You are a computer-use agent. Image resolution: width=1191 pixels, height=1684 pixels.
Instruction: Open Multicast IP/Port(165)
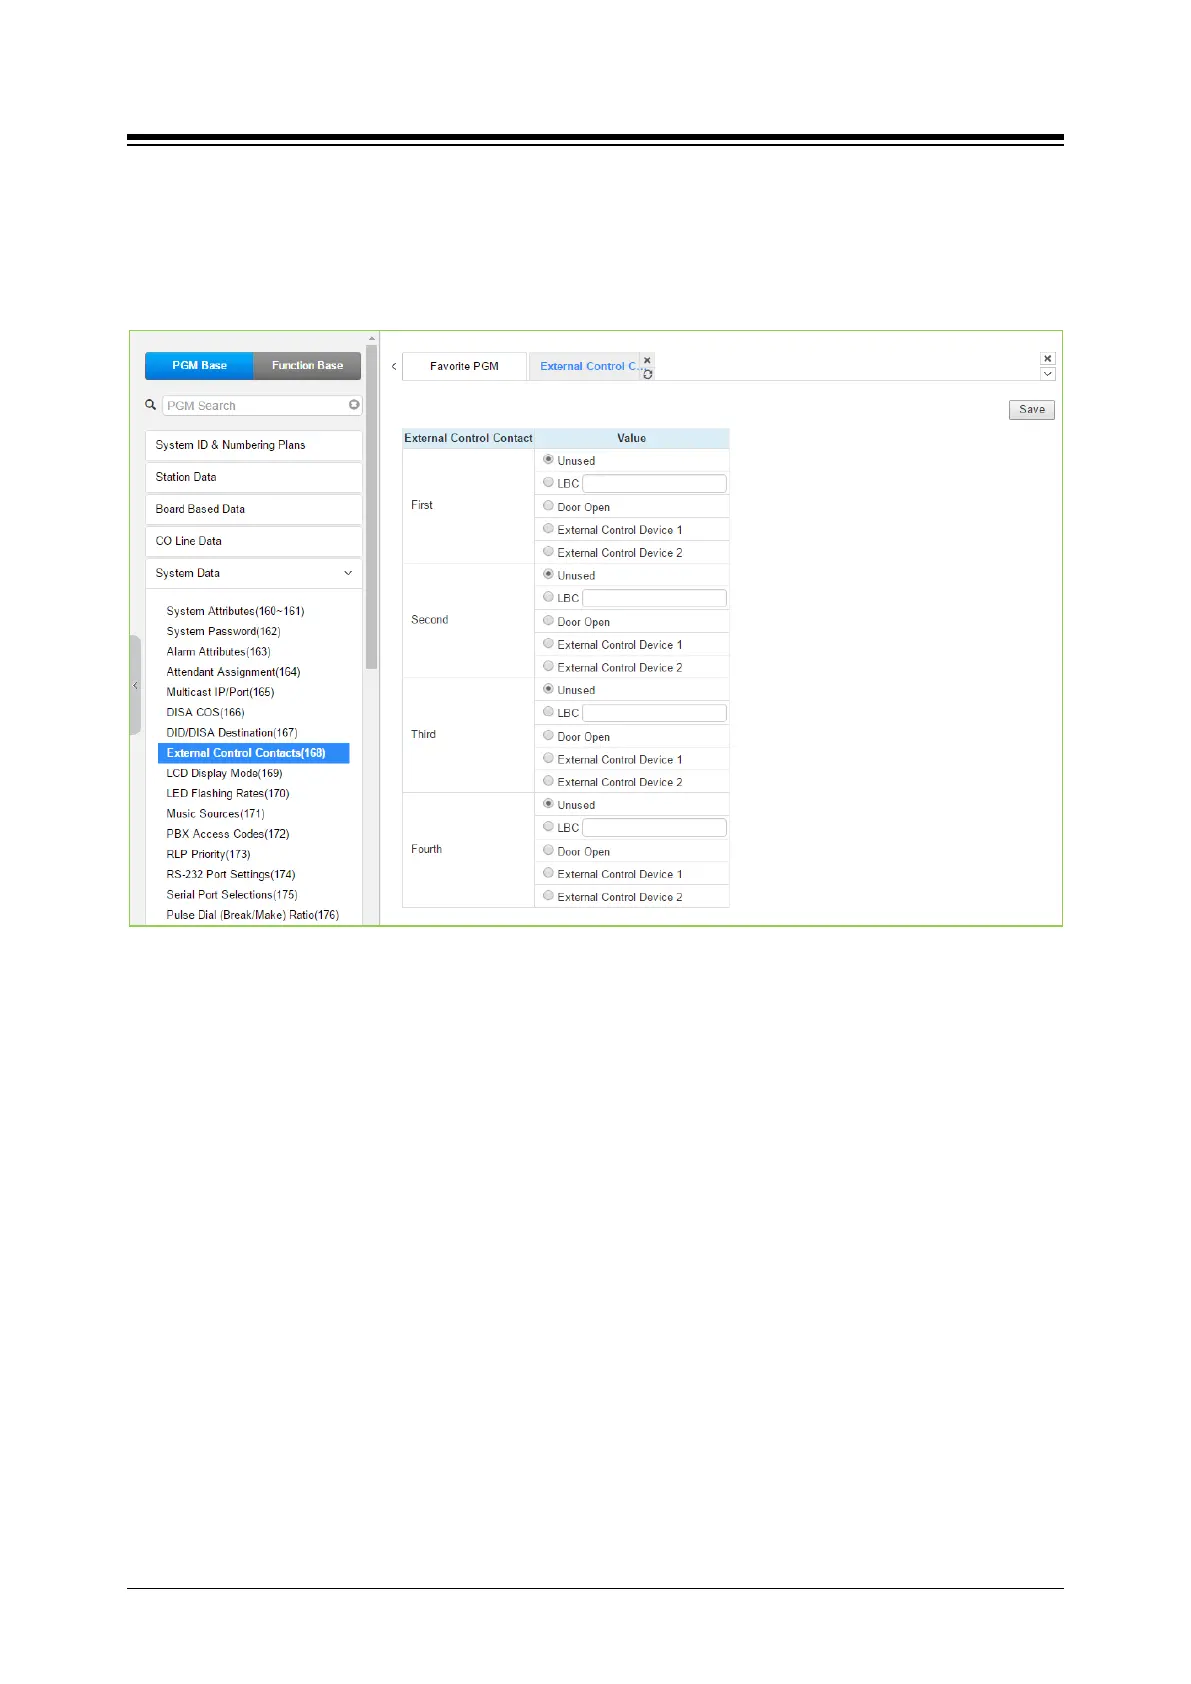pyautogui.click(x=220, y=692)
